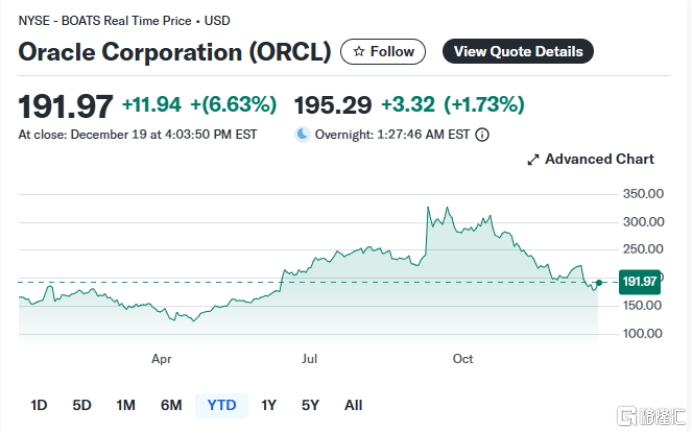Click the moon icon before Overnight
This screenshot has width=692, height=433.
point(303,134)
